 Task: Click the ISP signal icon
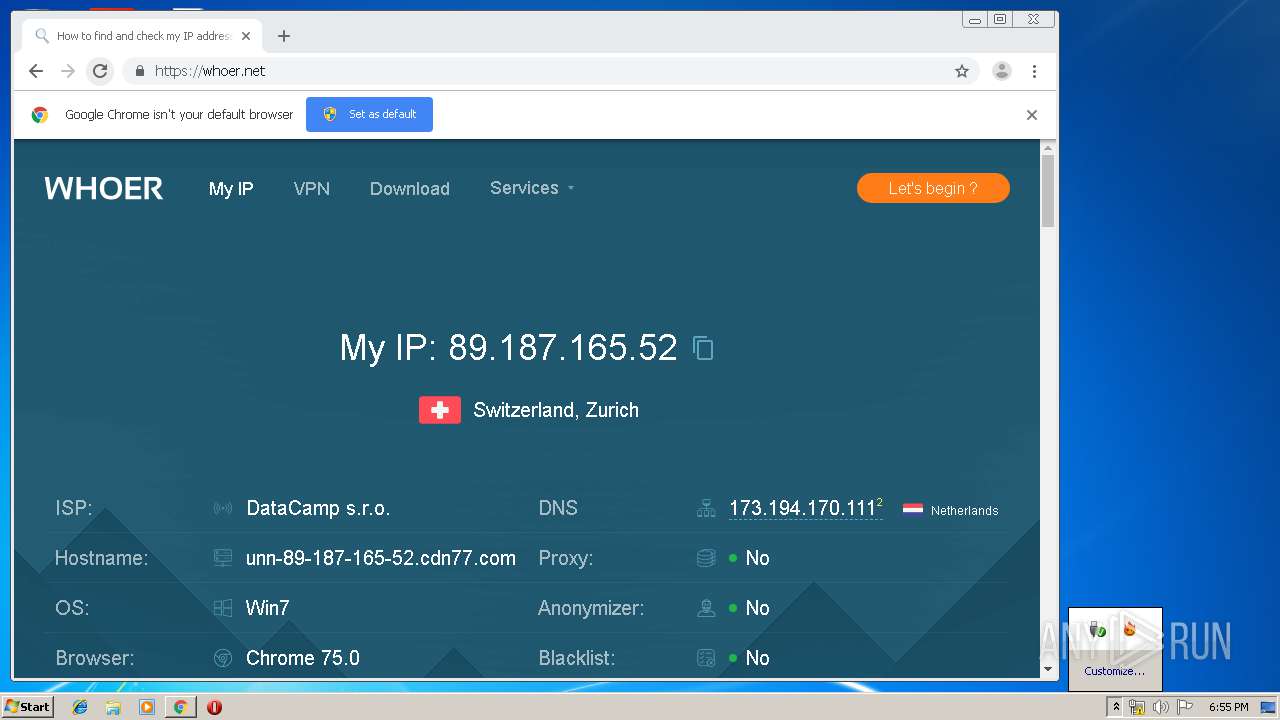(223, 508)
